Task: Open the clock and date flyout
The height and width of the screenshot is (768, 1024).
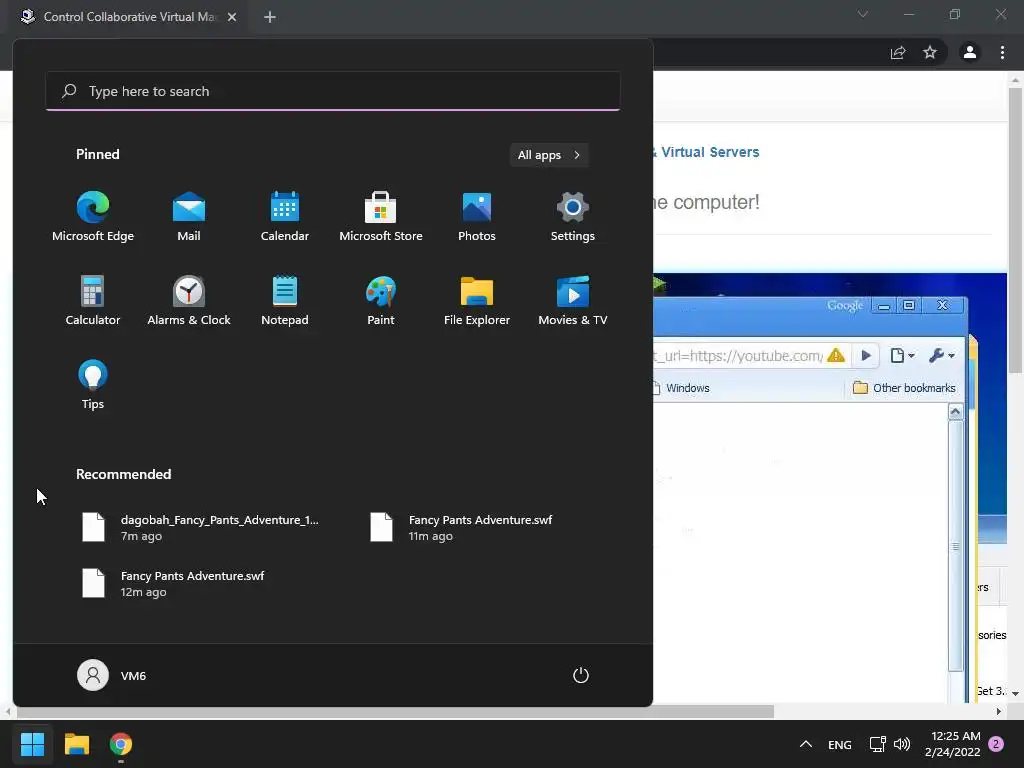Action: click(x=953, y=744)
